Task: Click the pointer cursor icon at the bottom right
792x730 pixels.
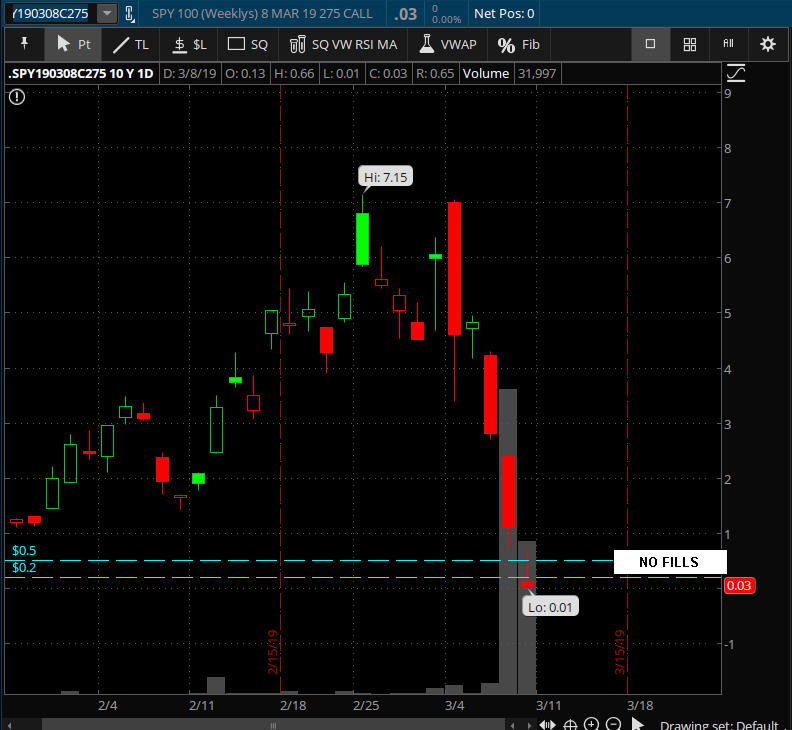Action: 637,724
